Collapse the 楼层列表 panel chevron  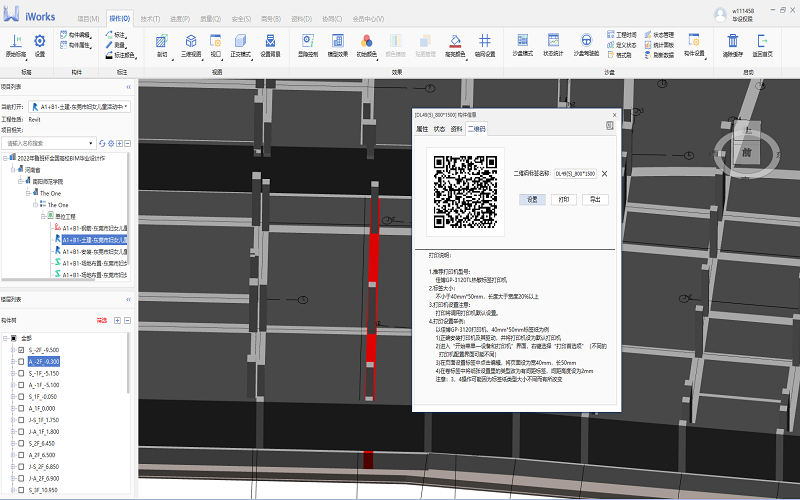point(129,299)
